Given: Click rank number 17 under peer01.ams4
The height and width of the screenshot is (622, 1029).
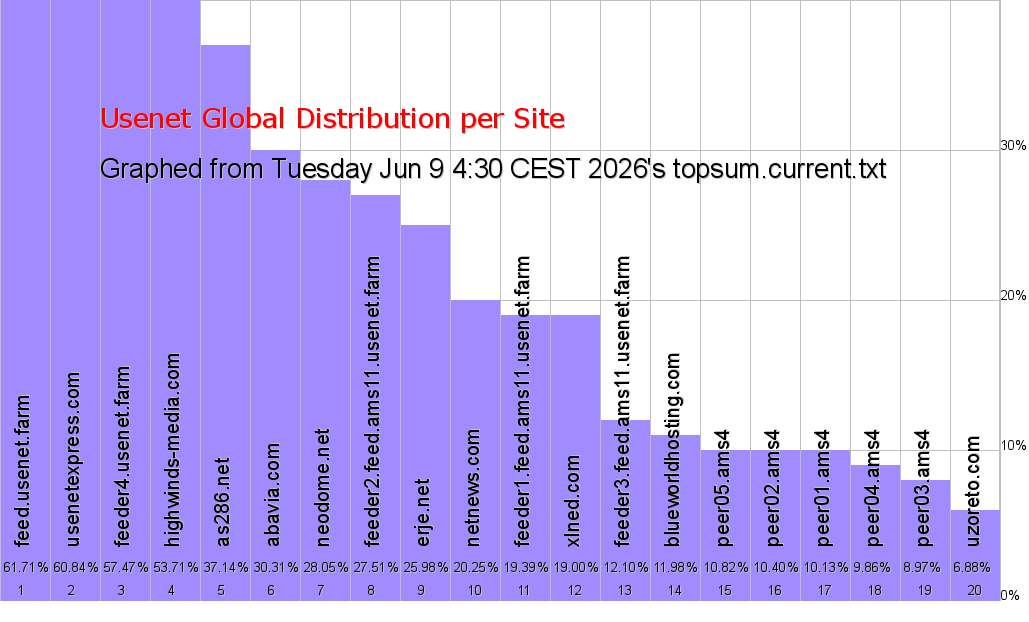Looking at the screenshot, I should (x=824, y=591).
